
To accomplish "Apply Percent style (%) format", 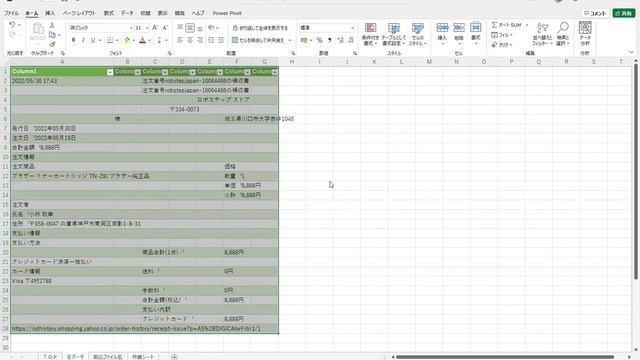I will tap(320, 40).
